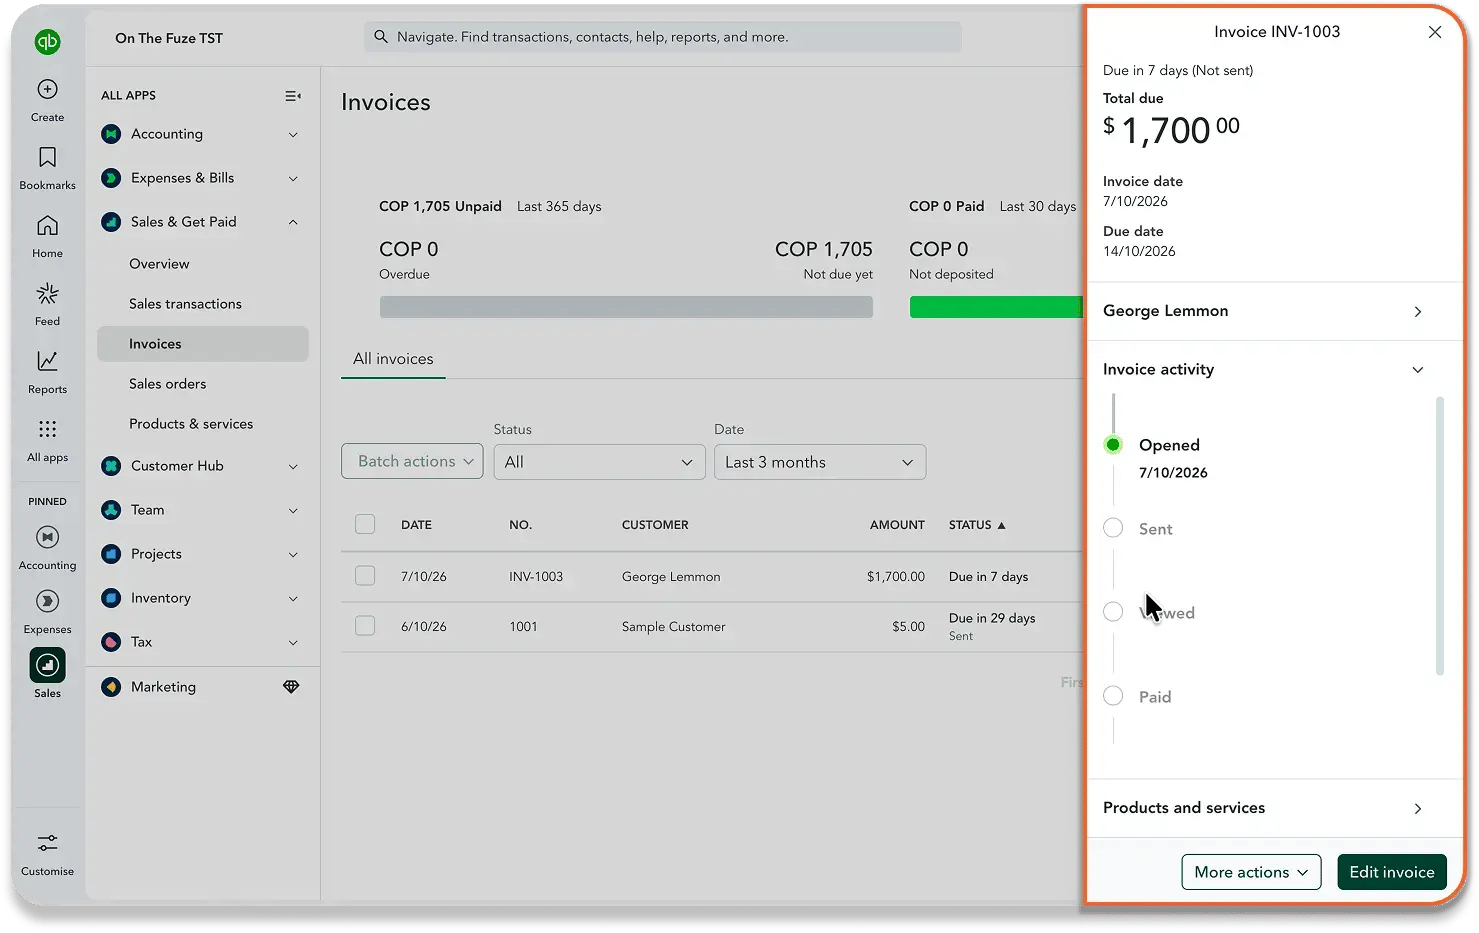
Task: Click the Projects app icon
Action: click(112, 554)
